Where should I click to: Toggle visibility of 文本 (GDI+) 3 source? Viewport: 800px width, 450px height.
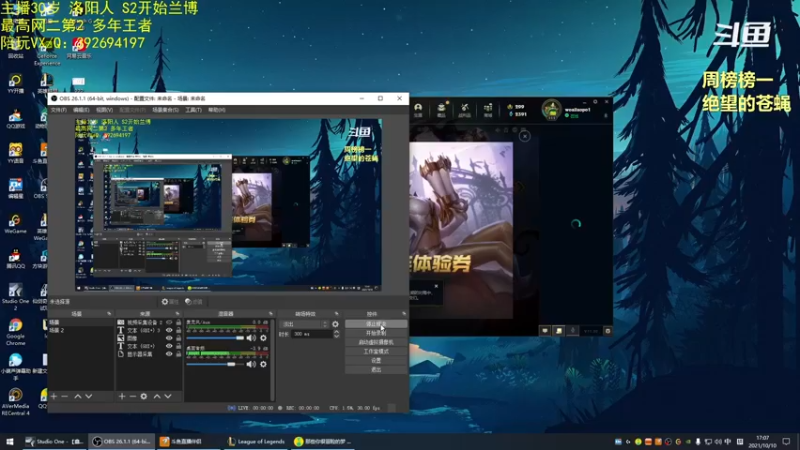(169, 330)
